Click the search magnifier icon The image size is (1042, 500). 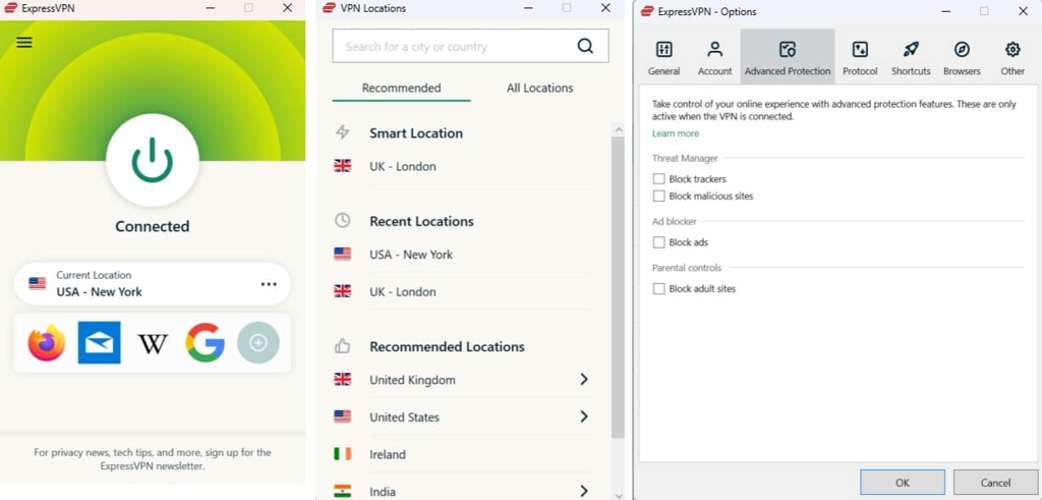[x=585, y=46]
